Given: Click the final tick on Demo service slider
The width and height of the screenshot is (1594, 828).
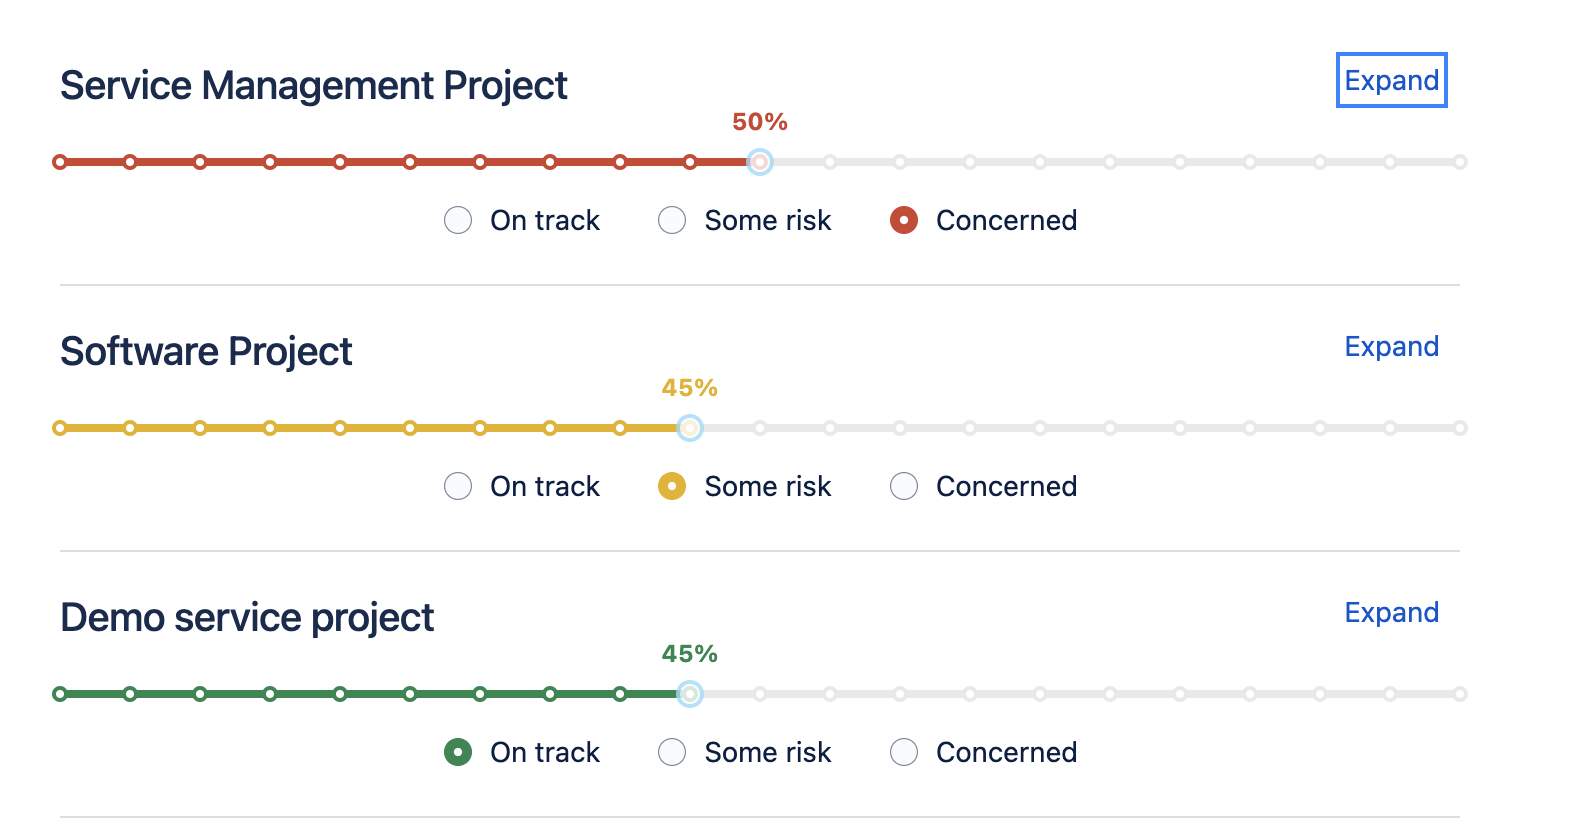Looking at the screenshot, I should click(1460, 694).
